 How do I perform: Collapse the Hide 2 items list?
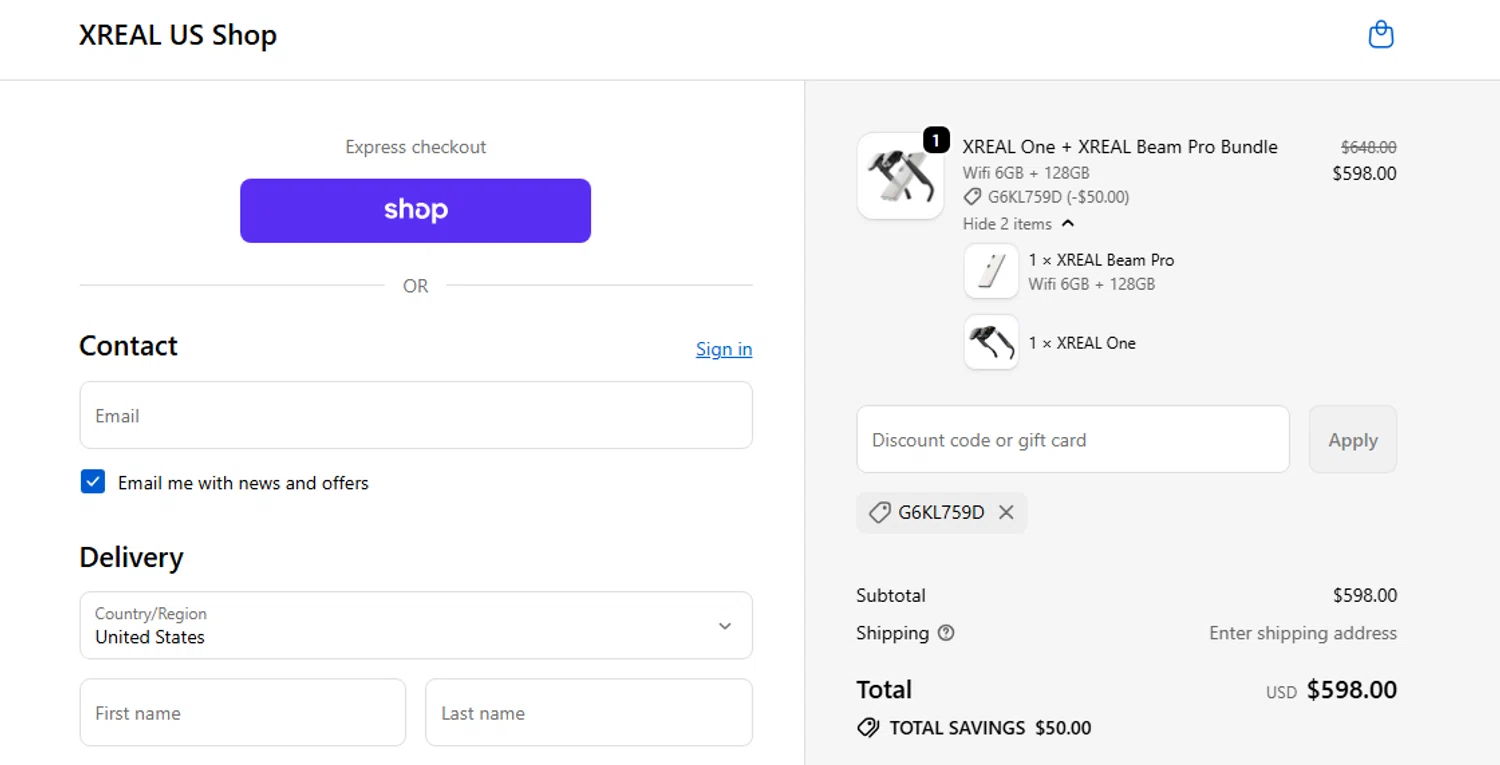click(1018, 224)
